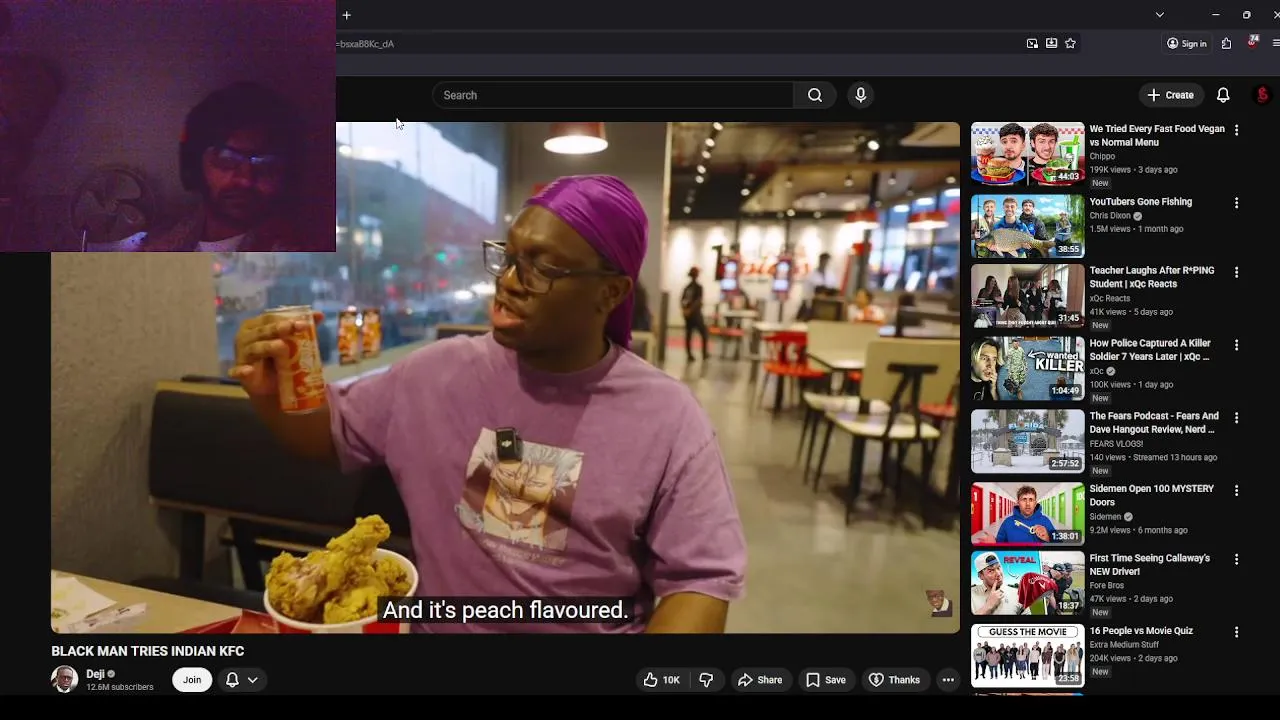Click the Create button
The image size is (1280, 720).
click(1171, 95)
